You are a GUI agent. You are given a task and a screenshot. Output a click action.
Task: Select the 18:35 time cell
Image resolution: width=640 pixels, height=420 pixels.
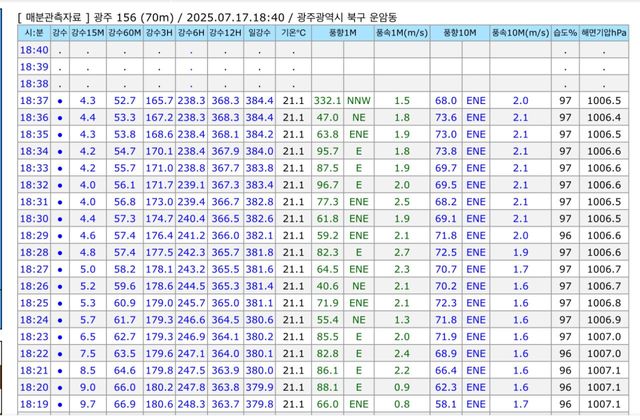(x=34, y=134)
